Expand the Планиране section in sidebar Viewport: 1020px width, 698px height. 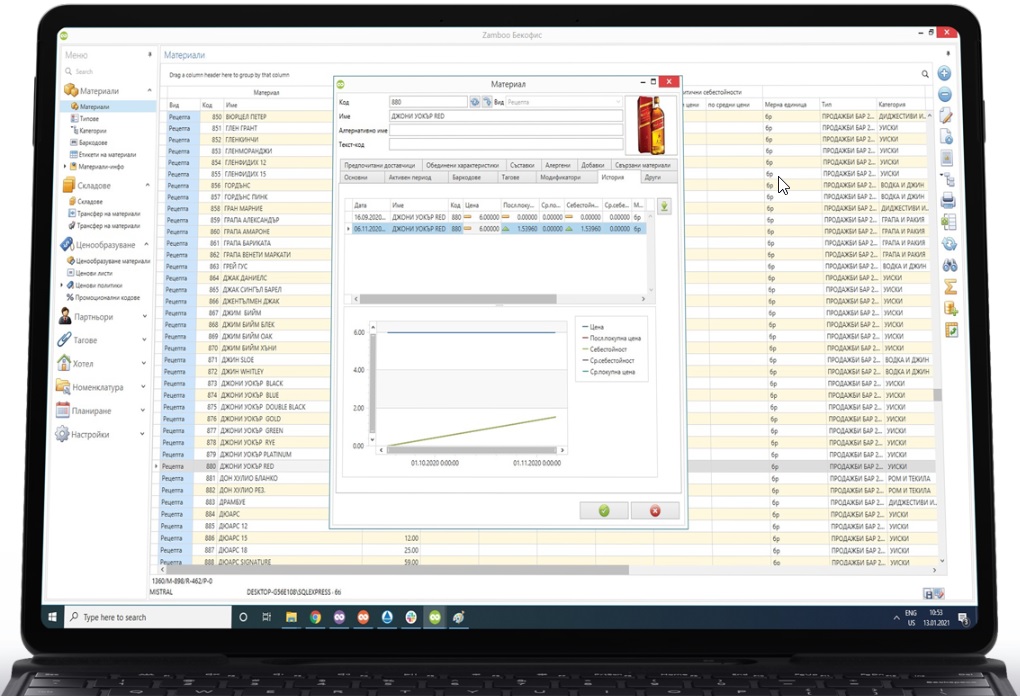pos(142,410)
